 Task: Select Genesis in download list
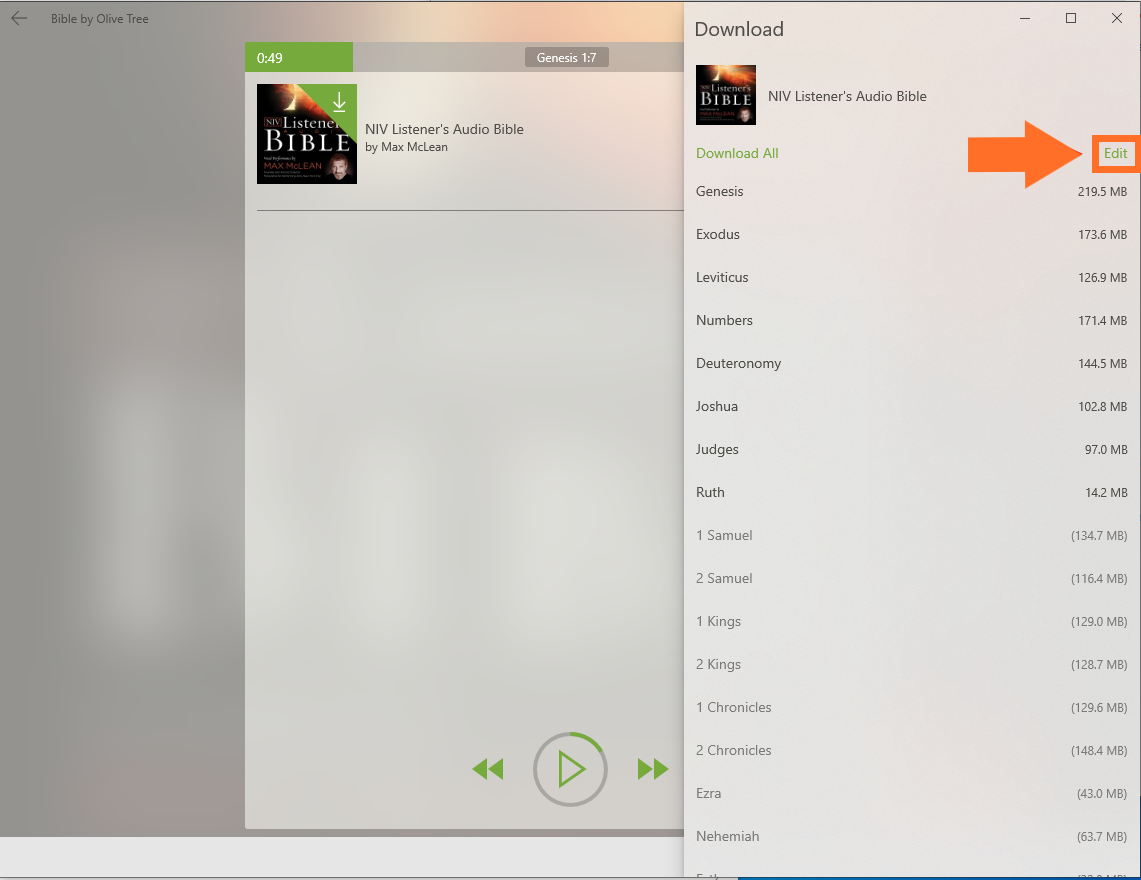click(720, 191)
